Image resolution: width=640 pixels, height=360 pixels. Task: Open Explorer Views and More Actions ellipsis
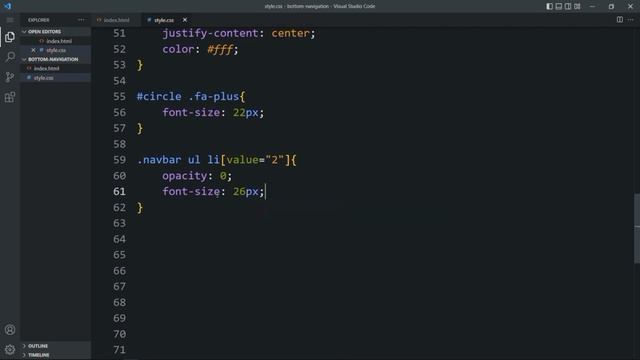point(81,20)
